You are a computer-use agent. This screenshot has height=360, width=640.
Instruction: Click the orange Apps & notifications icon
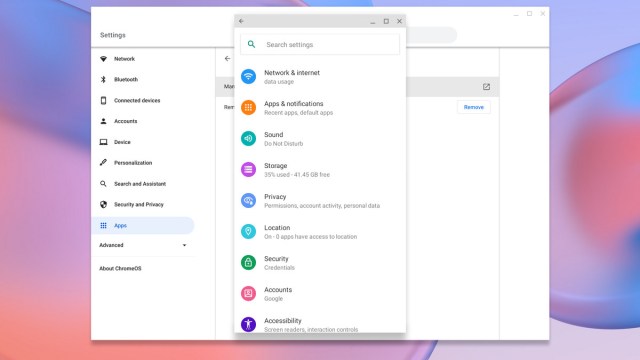(248, 107)
